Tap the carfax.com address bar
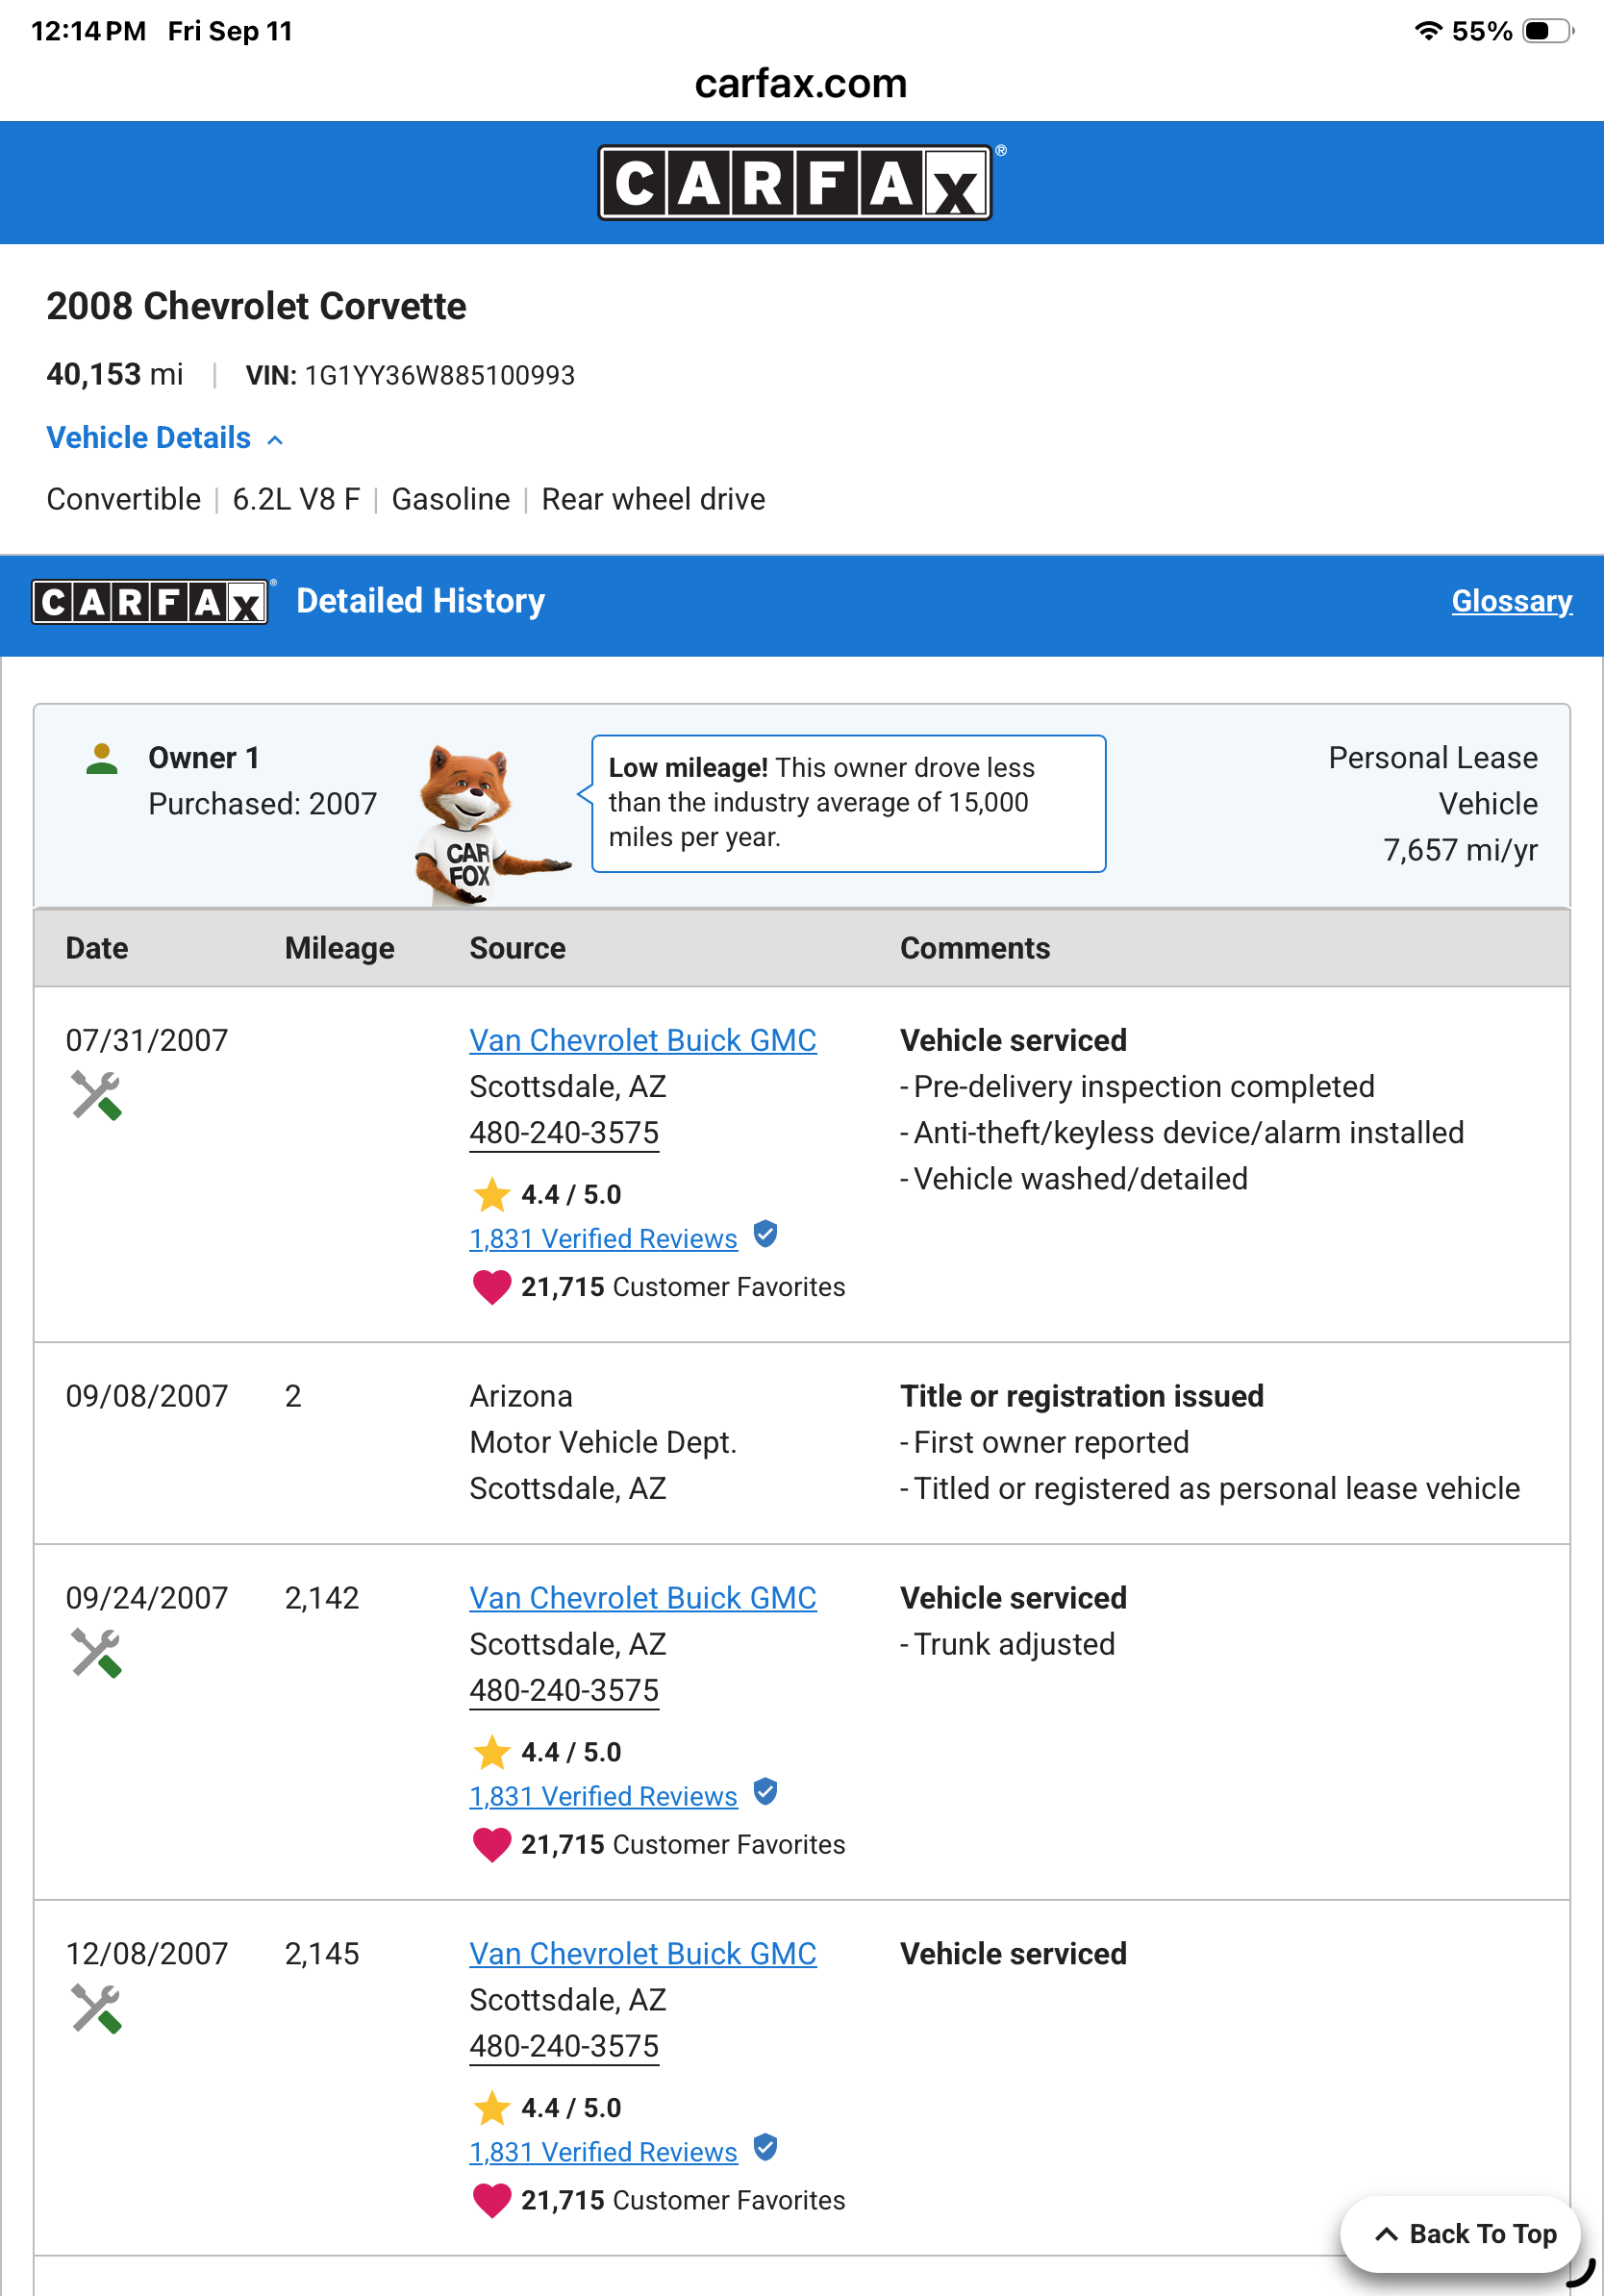This screenshot has height=2296, width=1604. coord(801,83)
